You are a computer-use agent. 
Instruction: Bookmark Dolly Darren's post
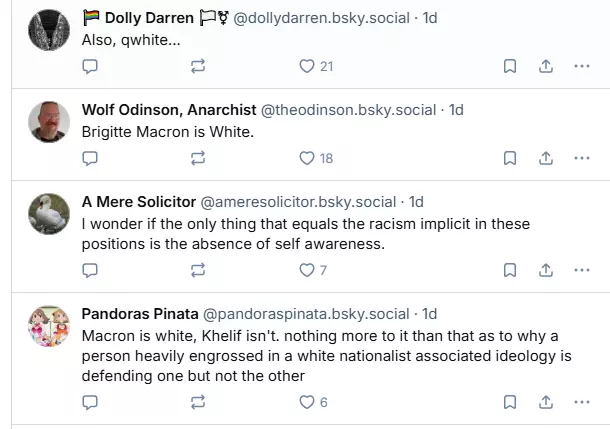pos(509,66)
